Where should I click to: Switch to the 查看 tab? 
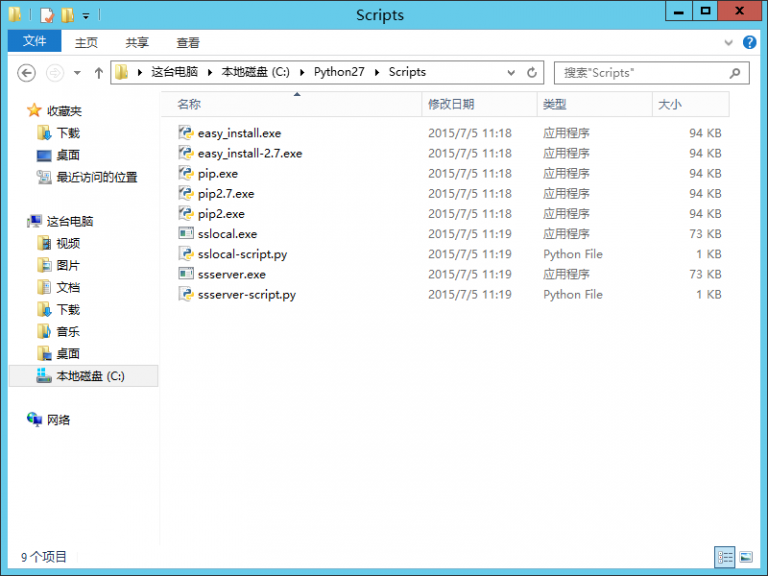point(188,42)
